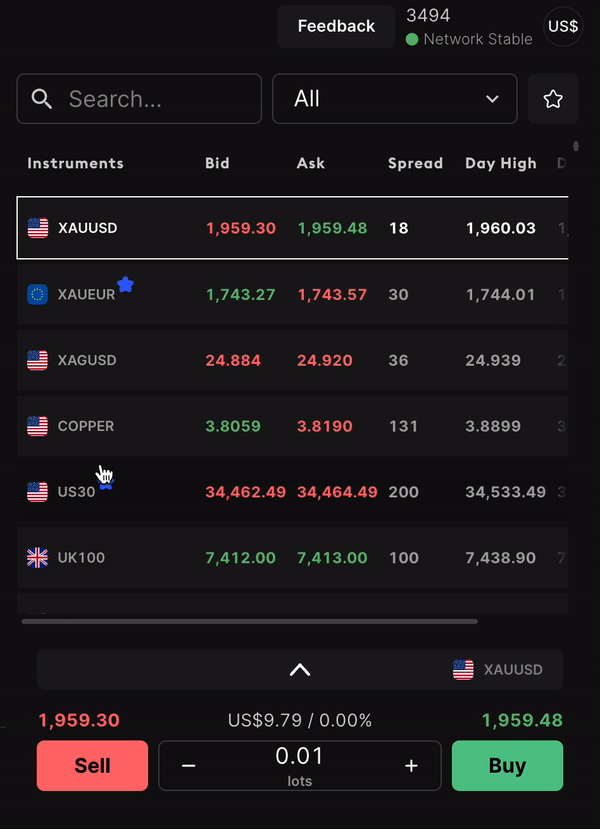Click the green Buy button
Image resolution: width=600 pixels, height=829 pixels.
click(507, 766)
